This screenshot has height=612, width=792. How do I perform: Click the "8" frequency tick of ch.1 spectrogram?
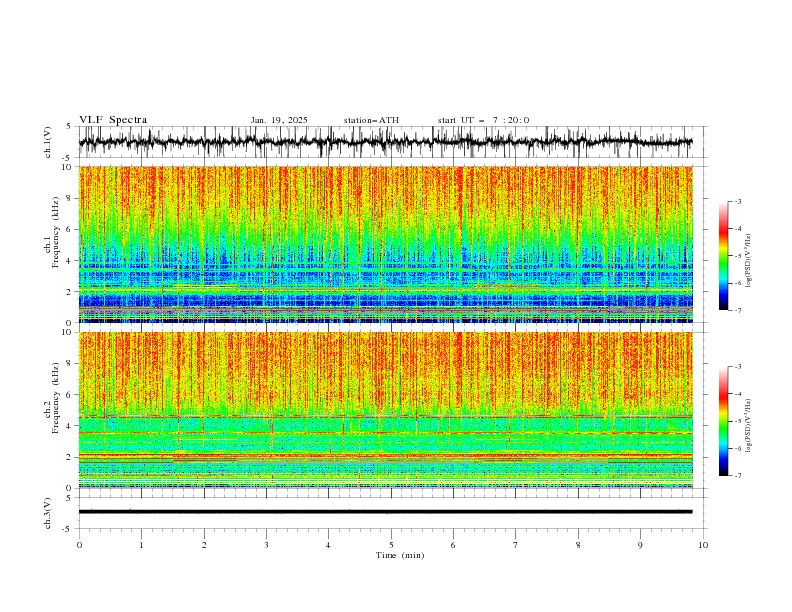tap(71, 198)
